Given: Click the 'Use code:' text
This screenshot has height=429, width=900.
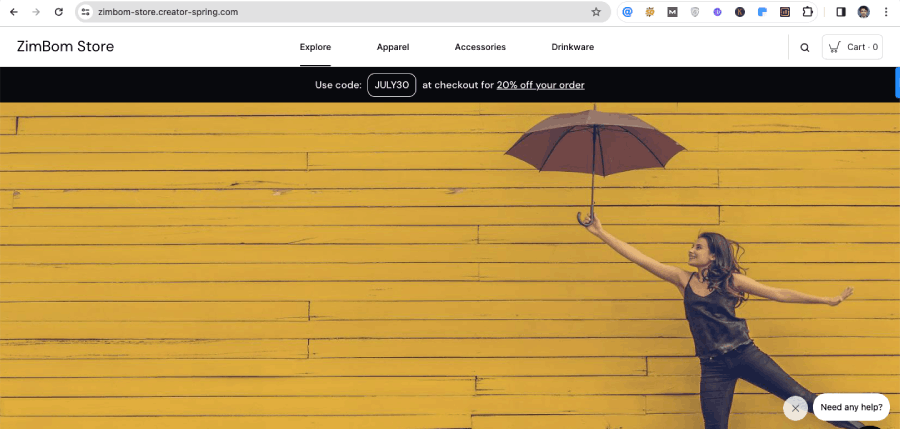Looking at the screenshot, I should [x=338, y=85].
